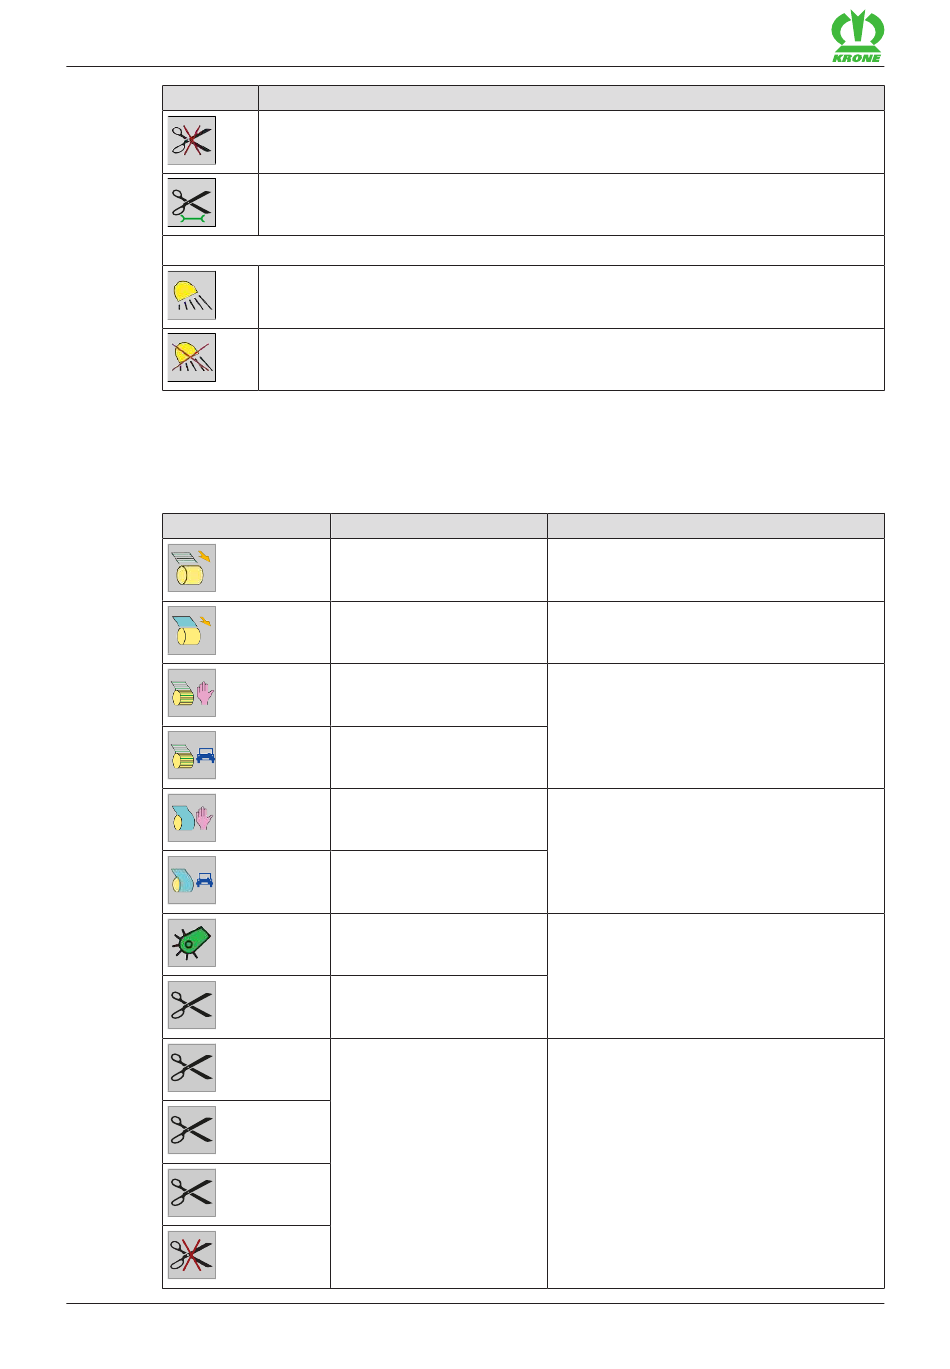Choose the film bale icon with pink hand
The width and height of the screenshot is (950, 1369).
[192, 818]
